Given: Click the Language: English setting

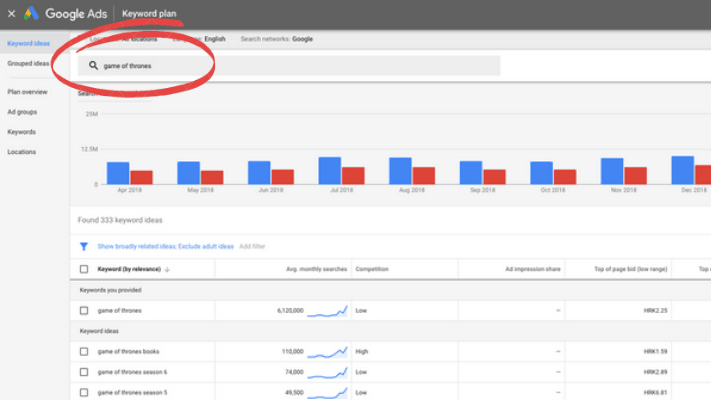Looking at the screenshot, I should [199, 39].
